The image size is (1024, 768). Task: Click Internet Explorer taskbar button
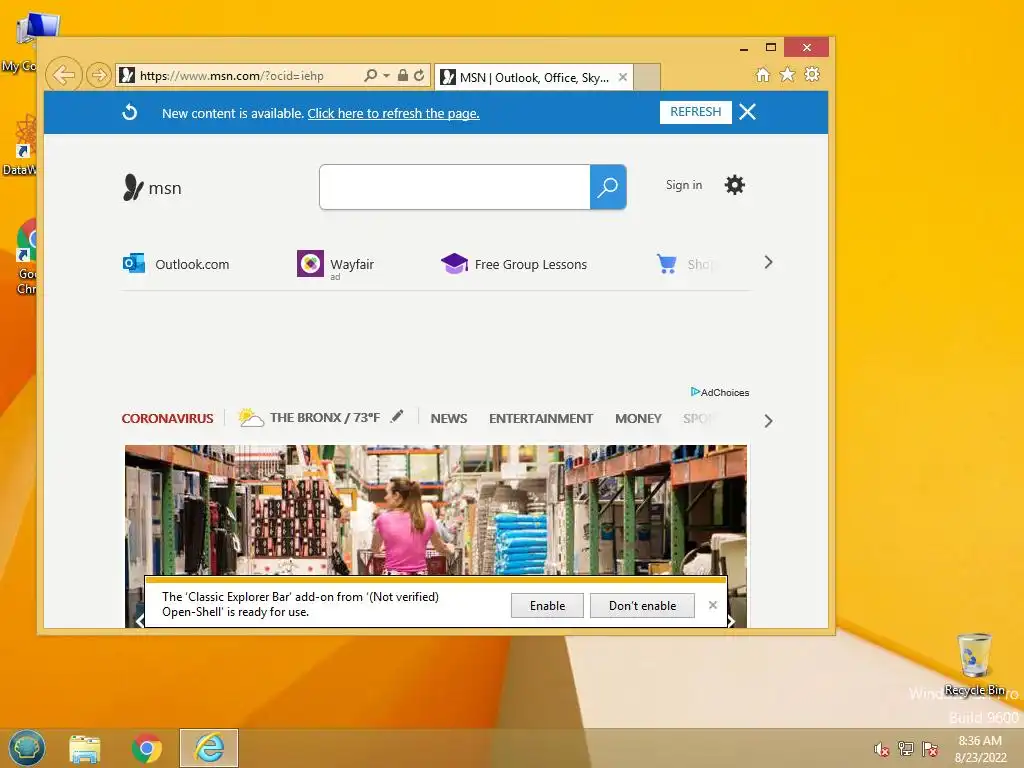coord(209,748)
